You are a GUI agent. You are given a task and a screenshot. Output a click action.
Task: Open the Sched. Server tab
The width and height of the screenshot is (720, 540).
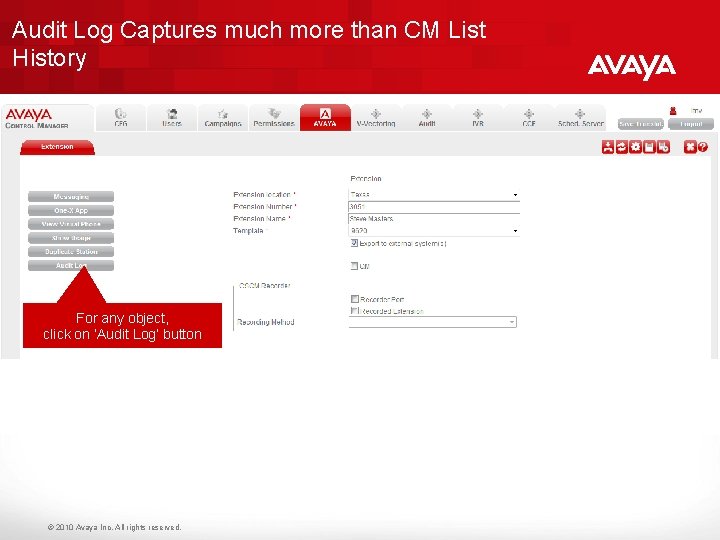pyautogui.click(x=580, y=118)
